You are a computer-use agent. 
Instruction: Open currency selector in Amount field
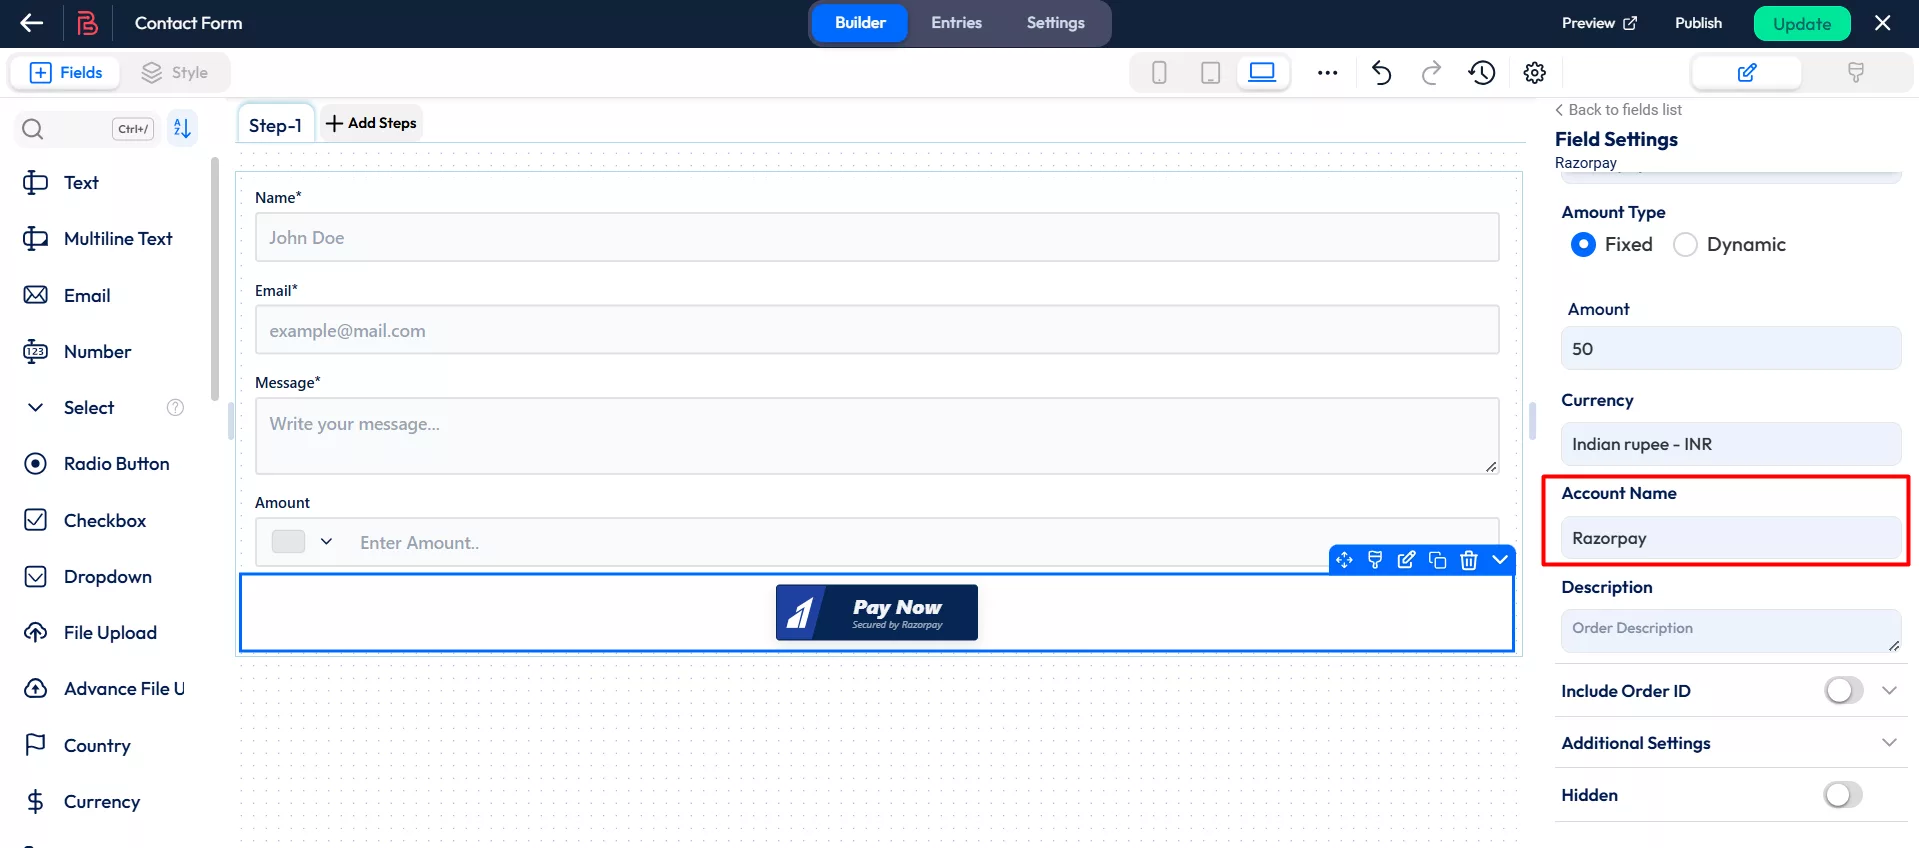(x=302, y=542)
